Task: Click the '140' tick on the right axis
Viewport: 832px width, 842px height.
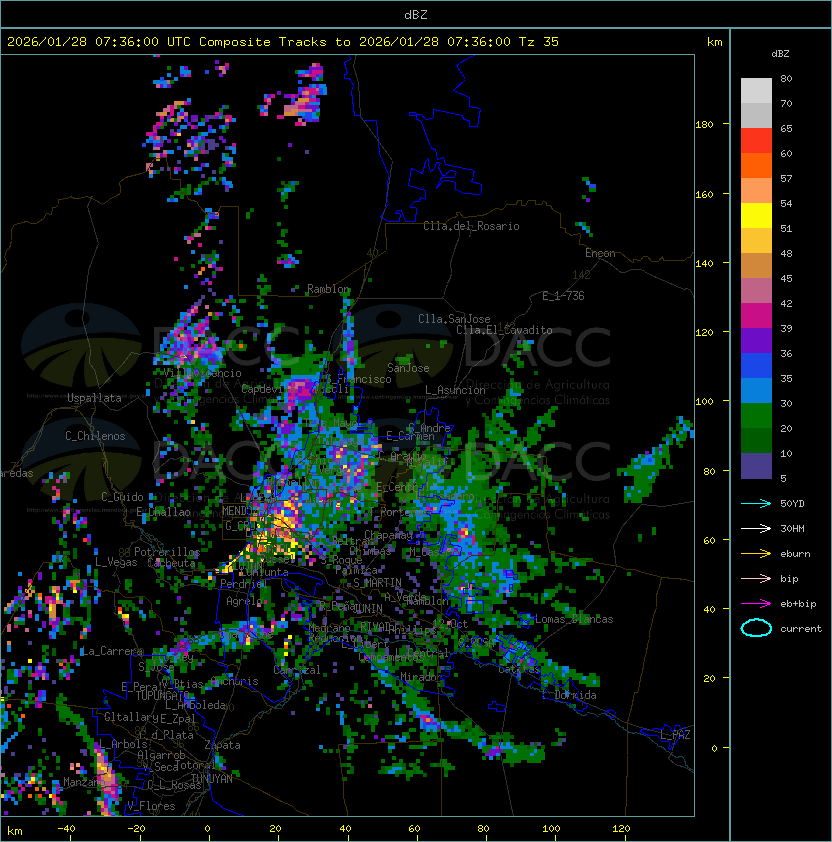Action: [x=704, y=263]
